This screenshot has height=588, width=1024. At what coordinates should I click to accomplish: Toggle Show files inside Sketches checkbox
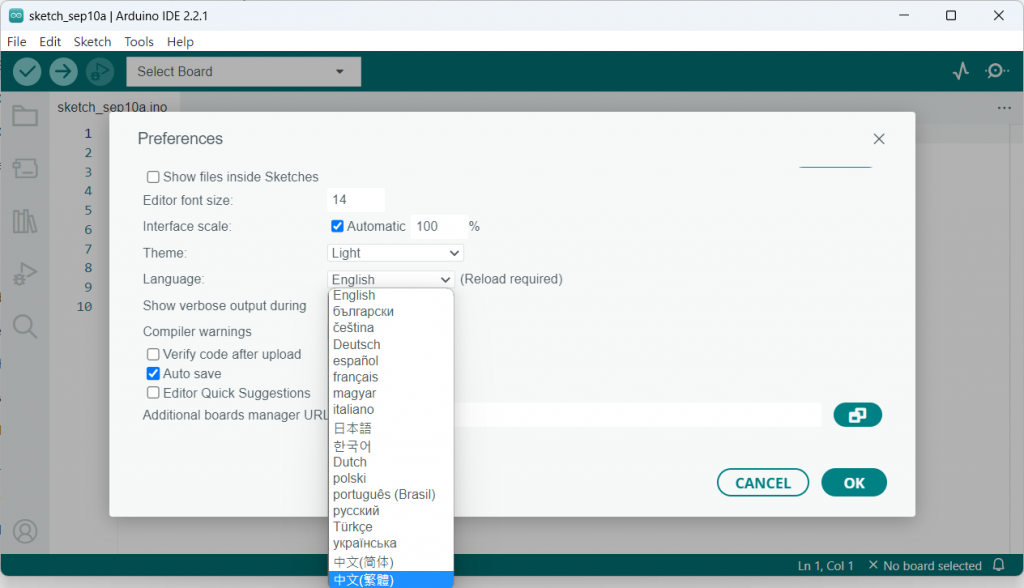[153, 177]
